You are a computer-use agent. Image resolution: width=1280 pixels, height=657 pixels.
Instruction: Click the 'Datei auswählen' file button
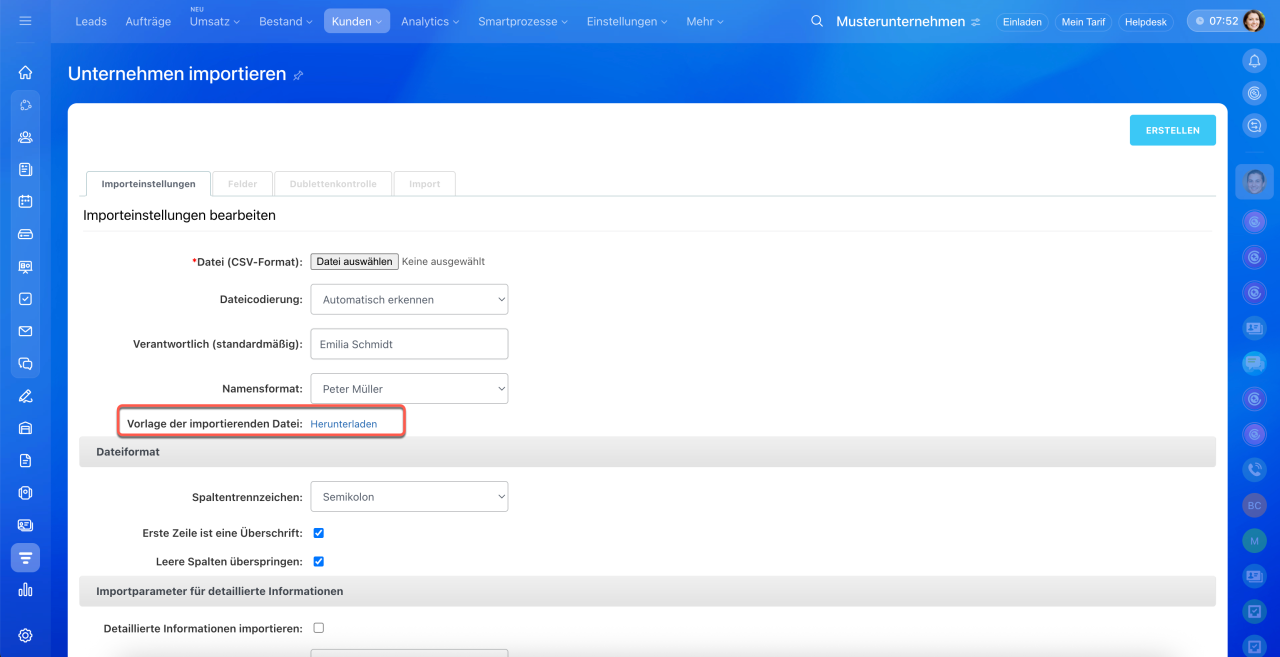tap(354, 261)
